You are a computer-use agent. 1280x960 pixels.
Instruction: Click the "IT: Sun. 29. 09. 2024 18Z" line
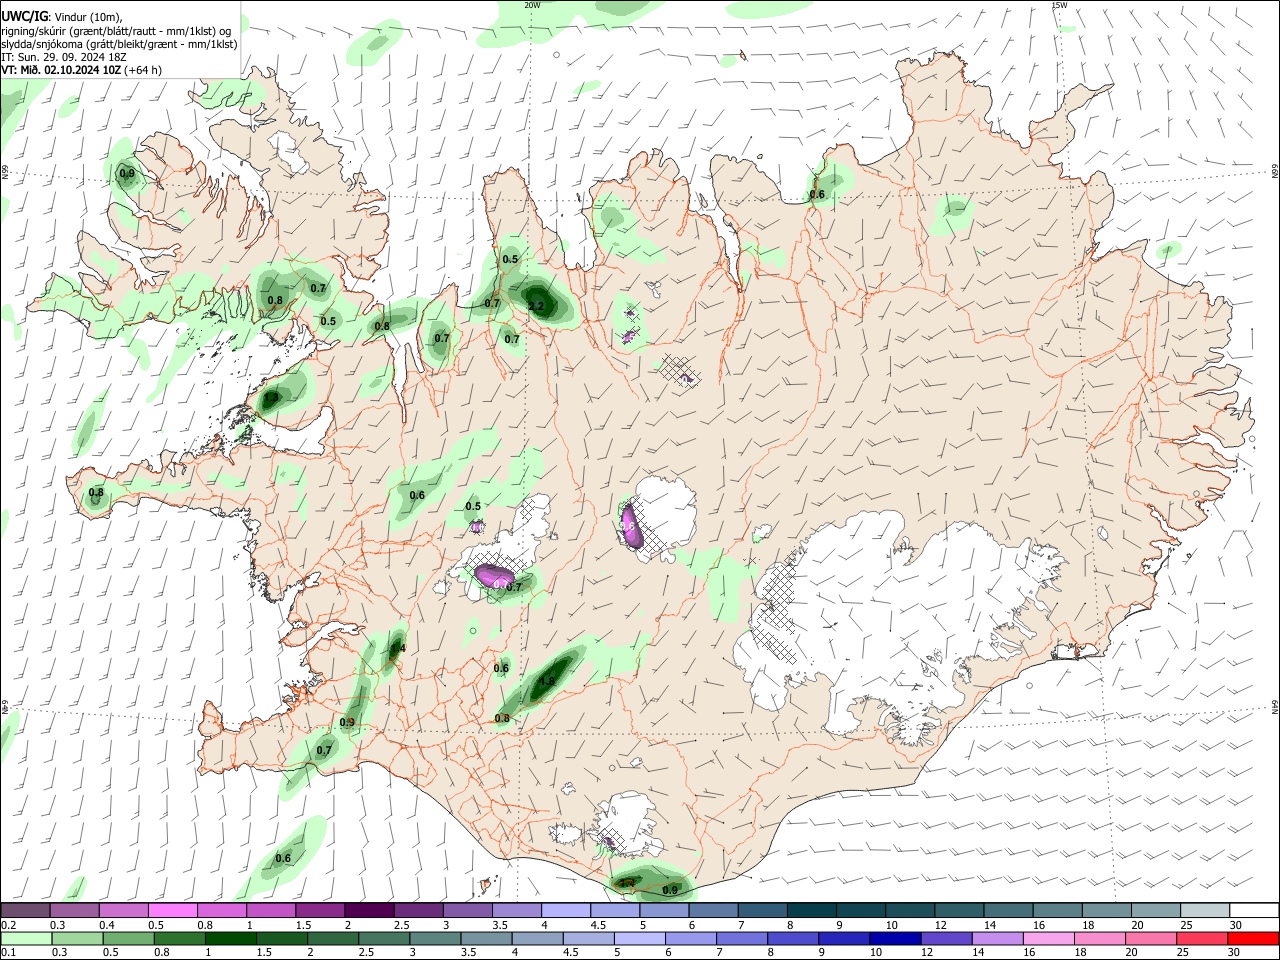[62, 57]
